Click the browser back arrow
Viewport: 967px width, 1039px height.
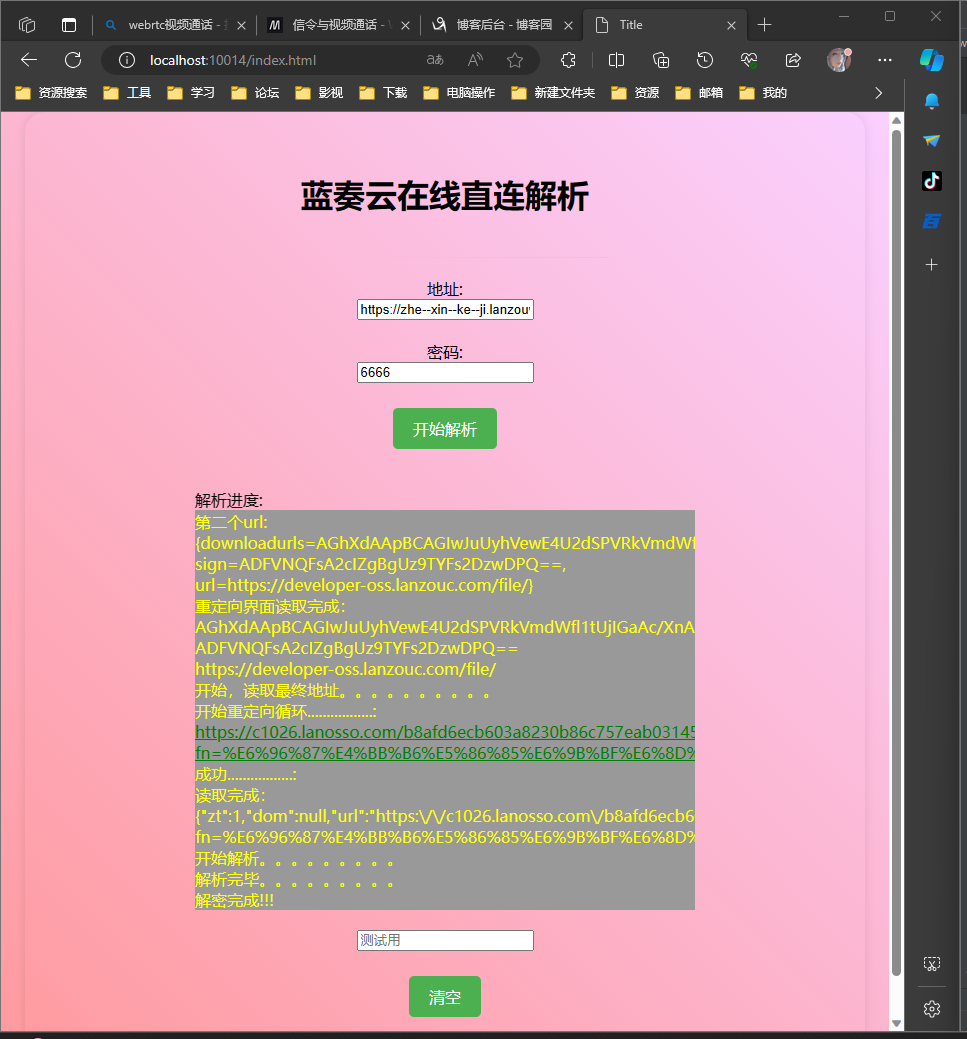[x=28, y=60]
